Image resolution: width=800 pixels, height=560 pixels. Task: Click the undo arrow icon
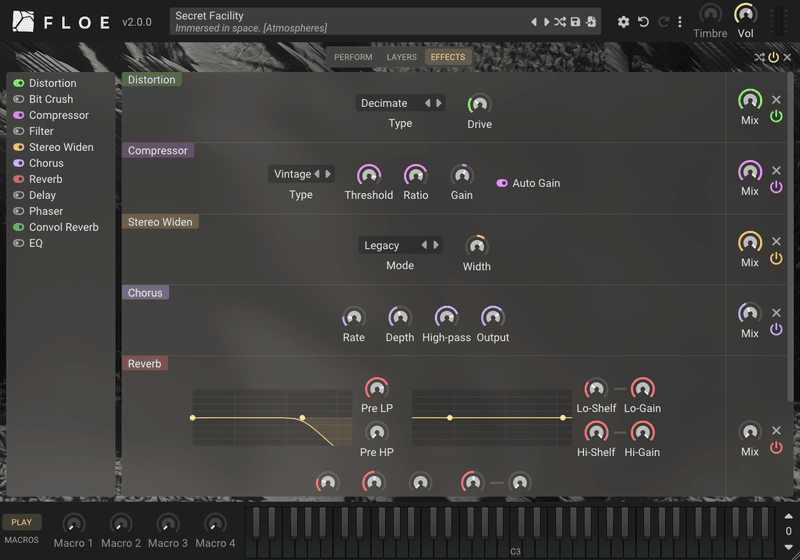[x=643, y=22]
